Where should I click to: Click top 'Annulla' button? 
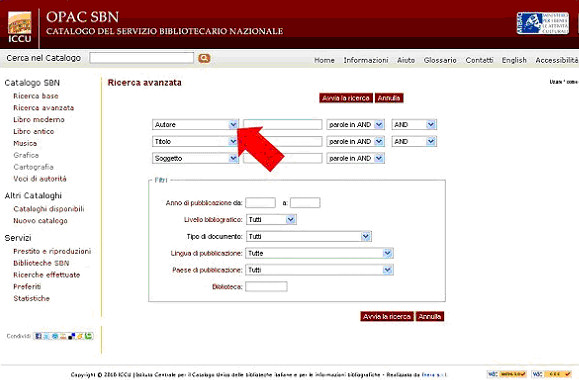coord(389,98)
